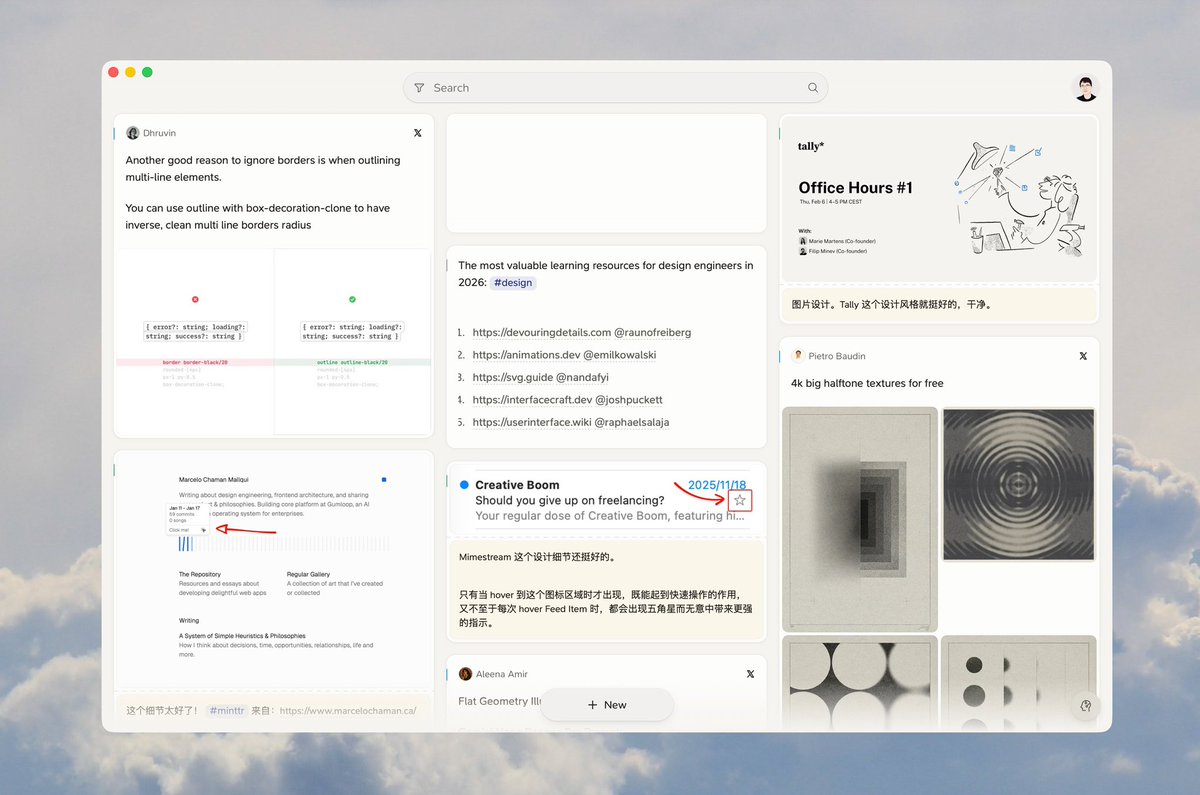Click the magnifier icon in the search bar
The height and width of the screenshot is (795, 1200).
(x=813, y=88)
